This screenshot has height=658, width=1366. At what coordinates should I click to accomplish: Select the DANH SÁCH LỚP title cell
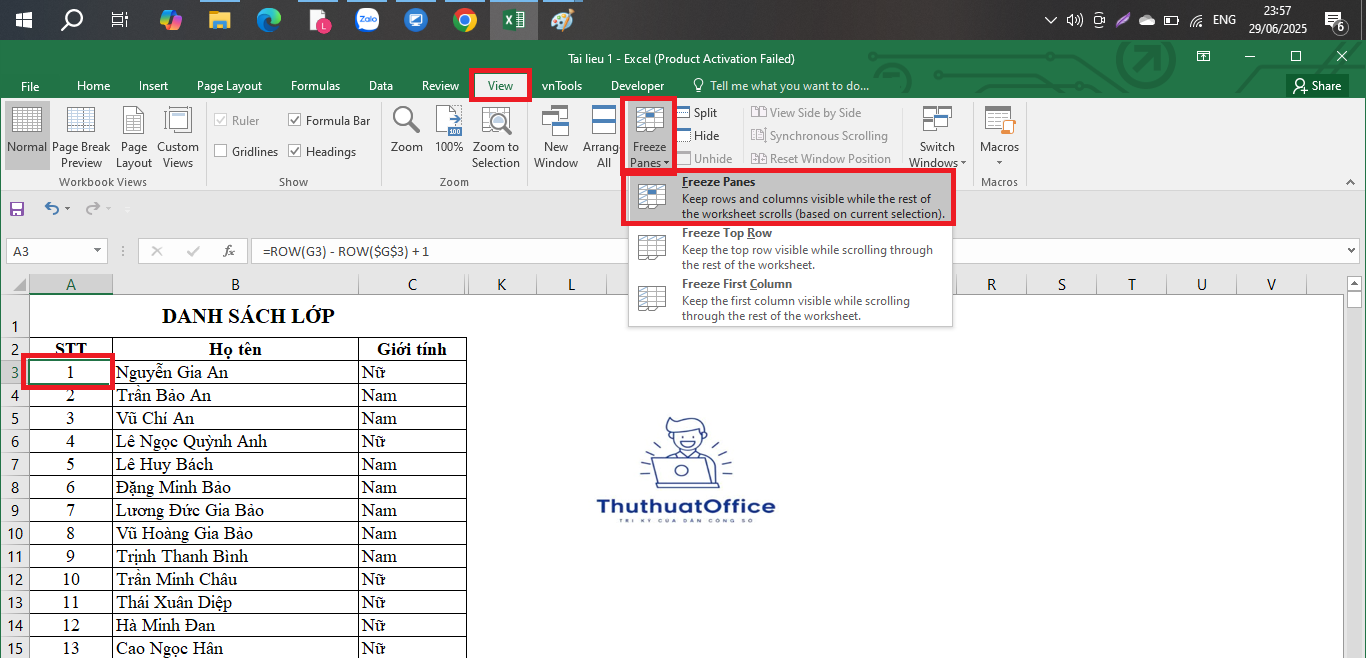[248, 316]
